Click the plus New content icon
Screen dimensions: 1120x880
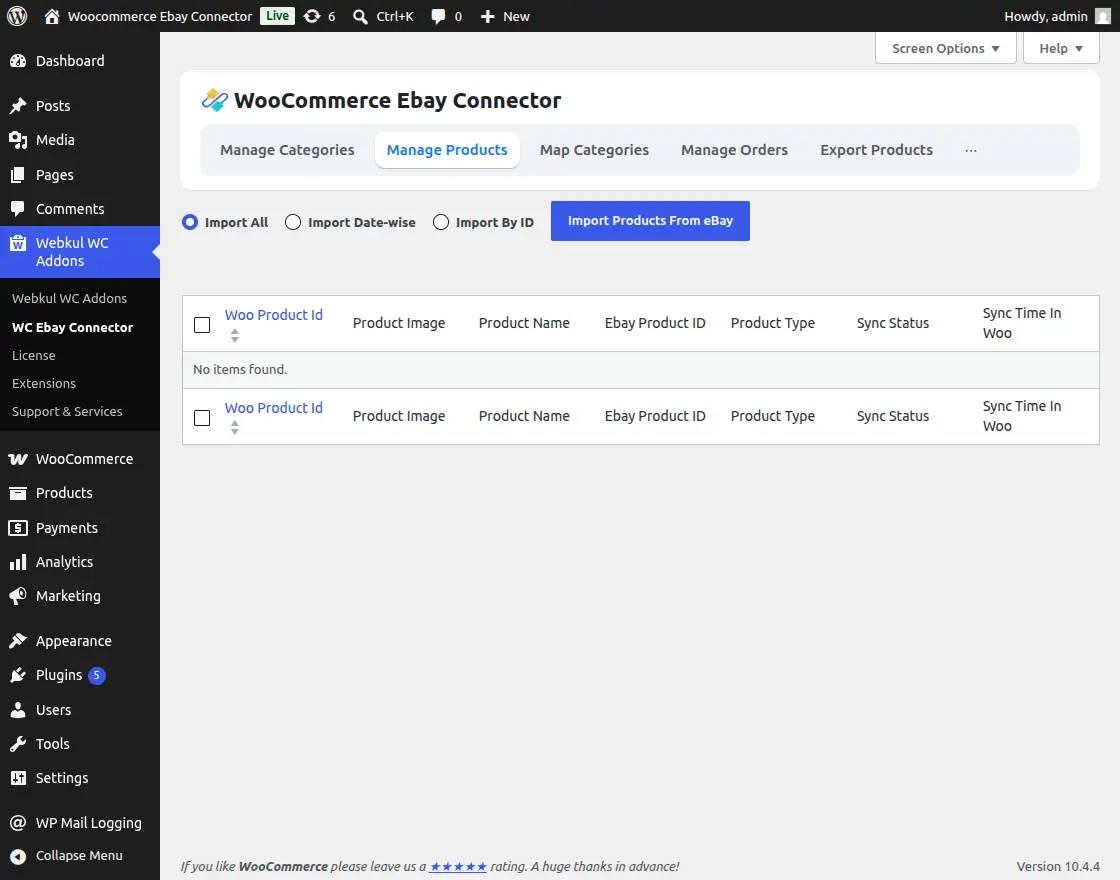[x=487, y=16]
